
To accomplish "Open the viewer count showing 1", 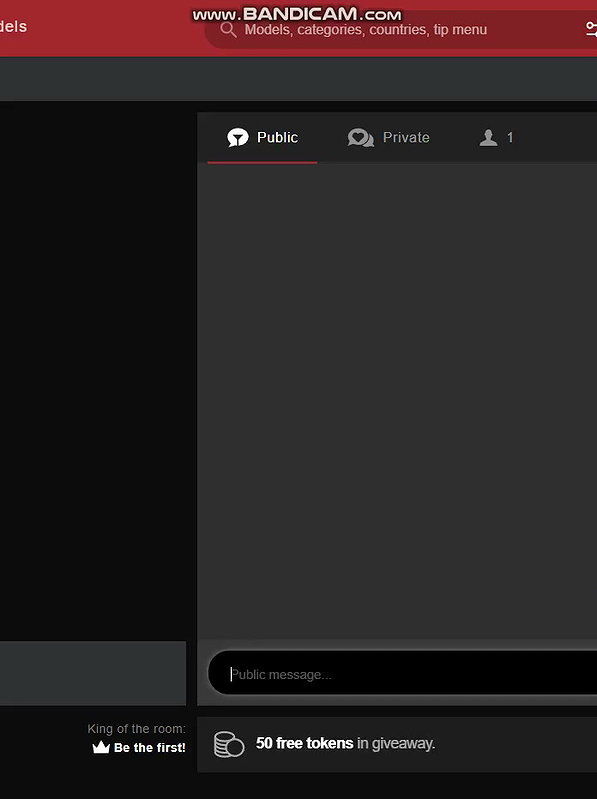I will pos(497,138).
